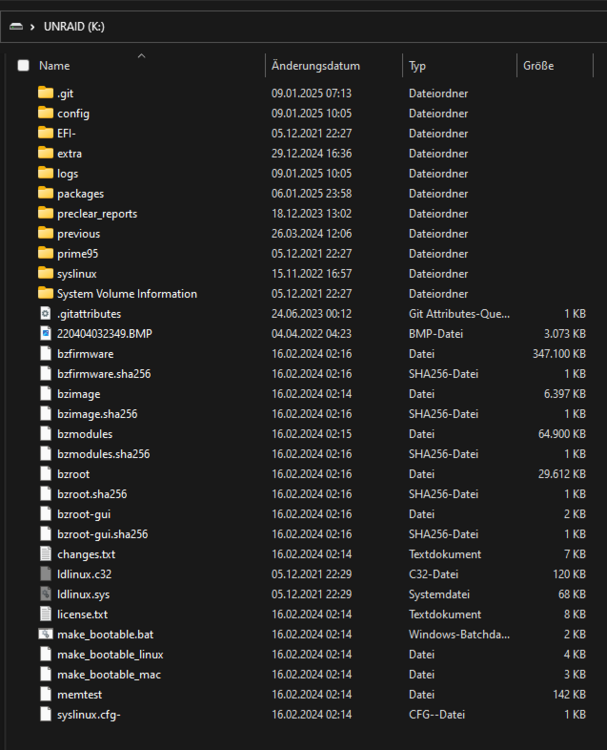
Task: Click the 64.900 KB size of bzmodules
Action: [x=562, y=434]
